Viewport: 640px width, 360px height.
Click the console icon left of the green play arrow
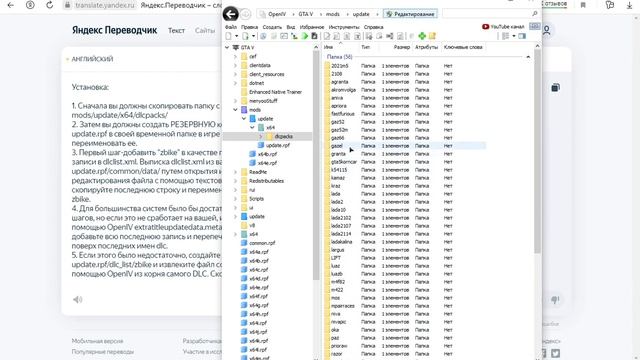[x=284, y=36]
